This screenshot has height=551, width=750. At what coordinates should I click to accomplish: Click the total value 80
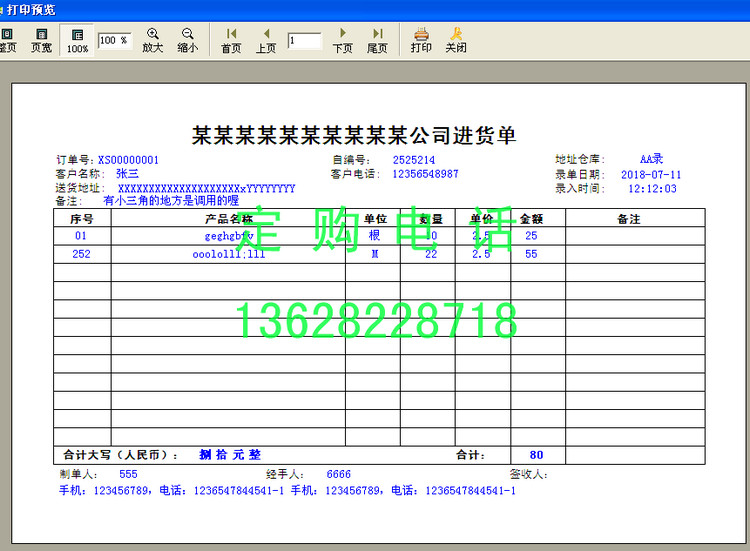point(536,455)
